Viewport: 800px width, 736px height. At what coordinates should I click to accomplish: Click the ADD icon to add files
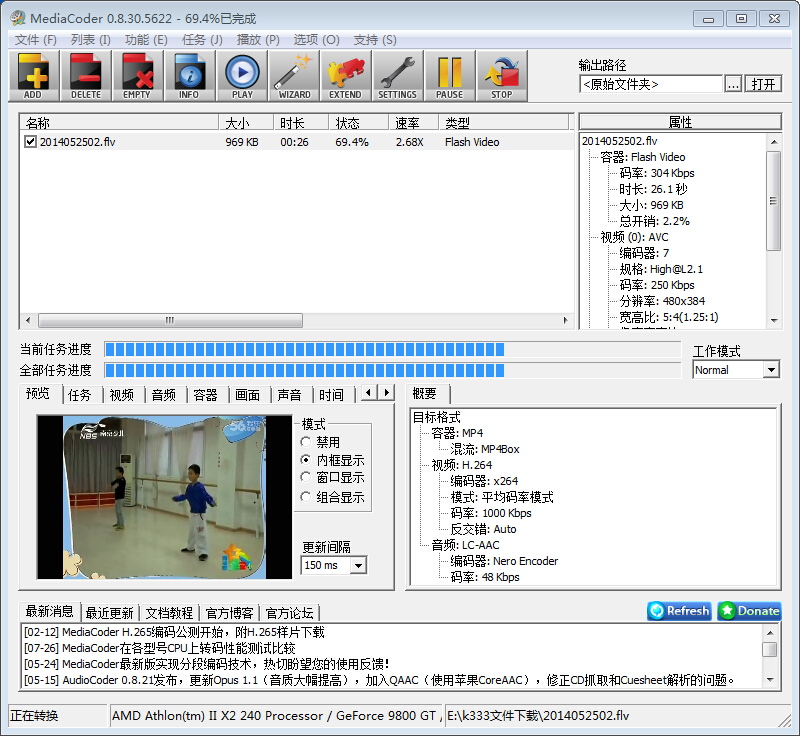(x=33, y=76)
